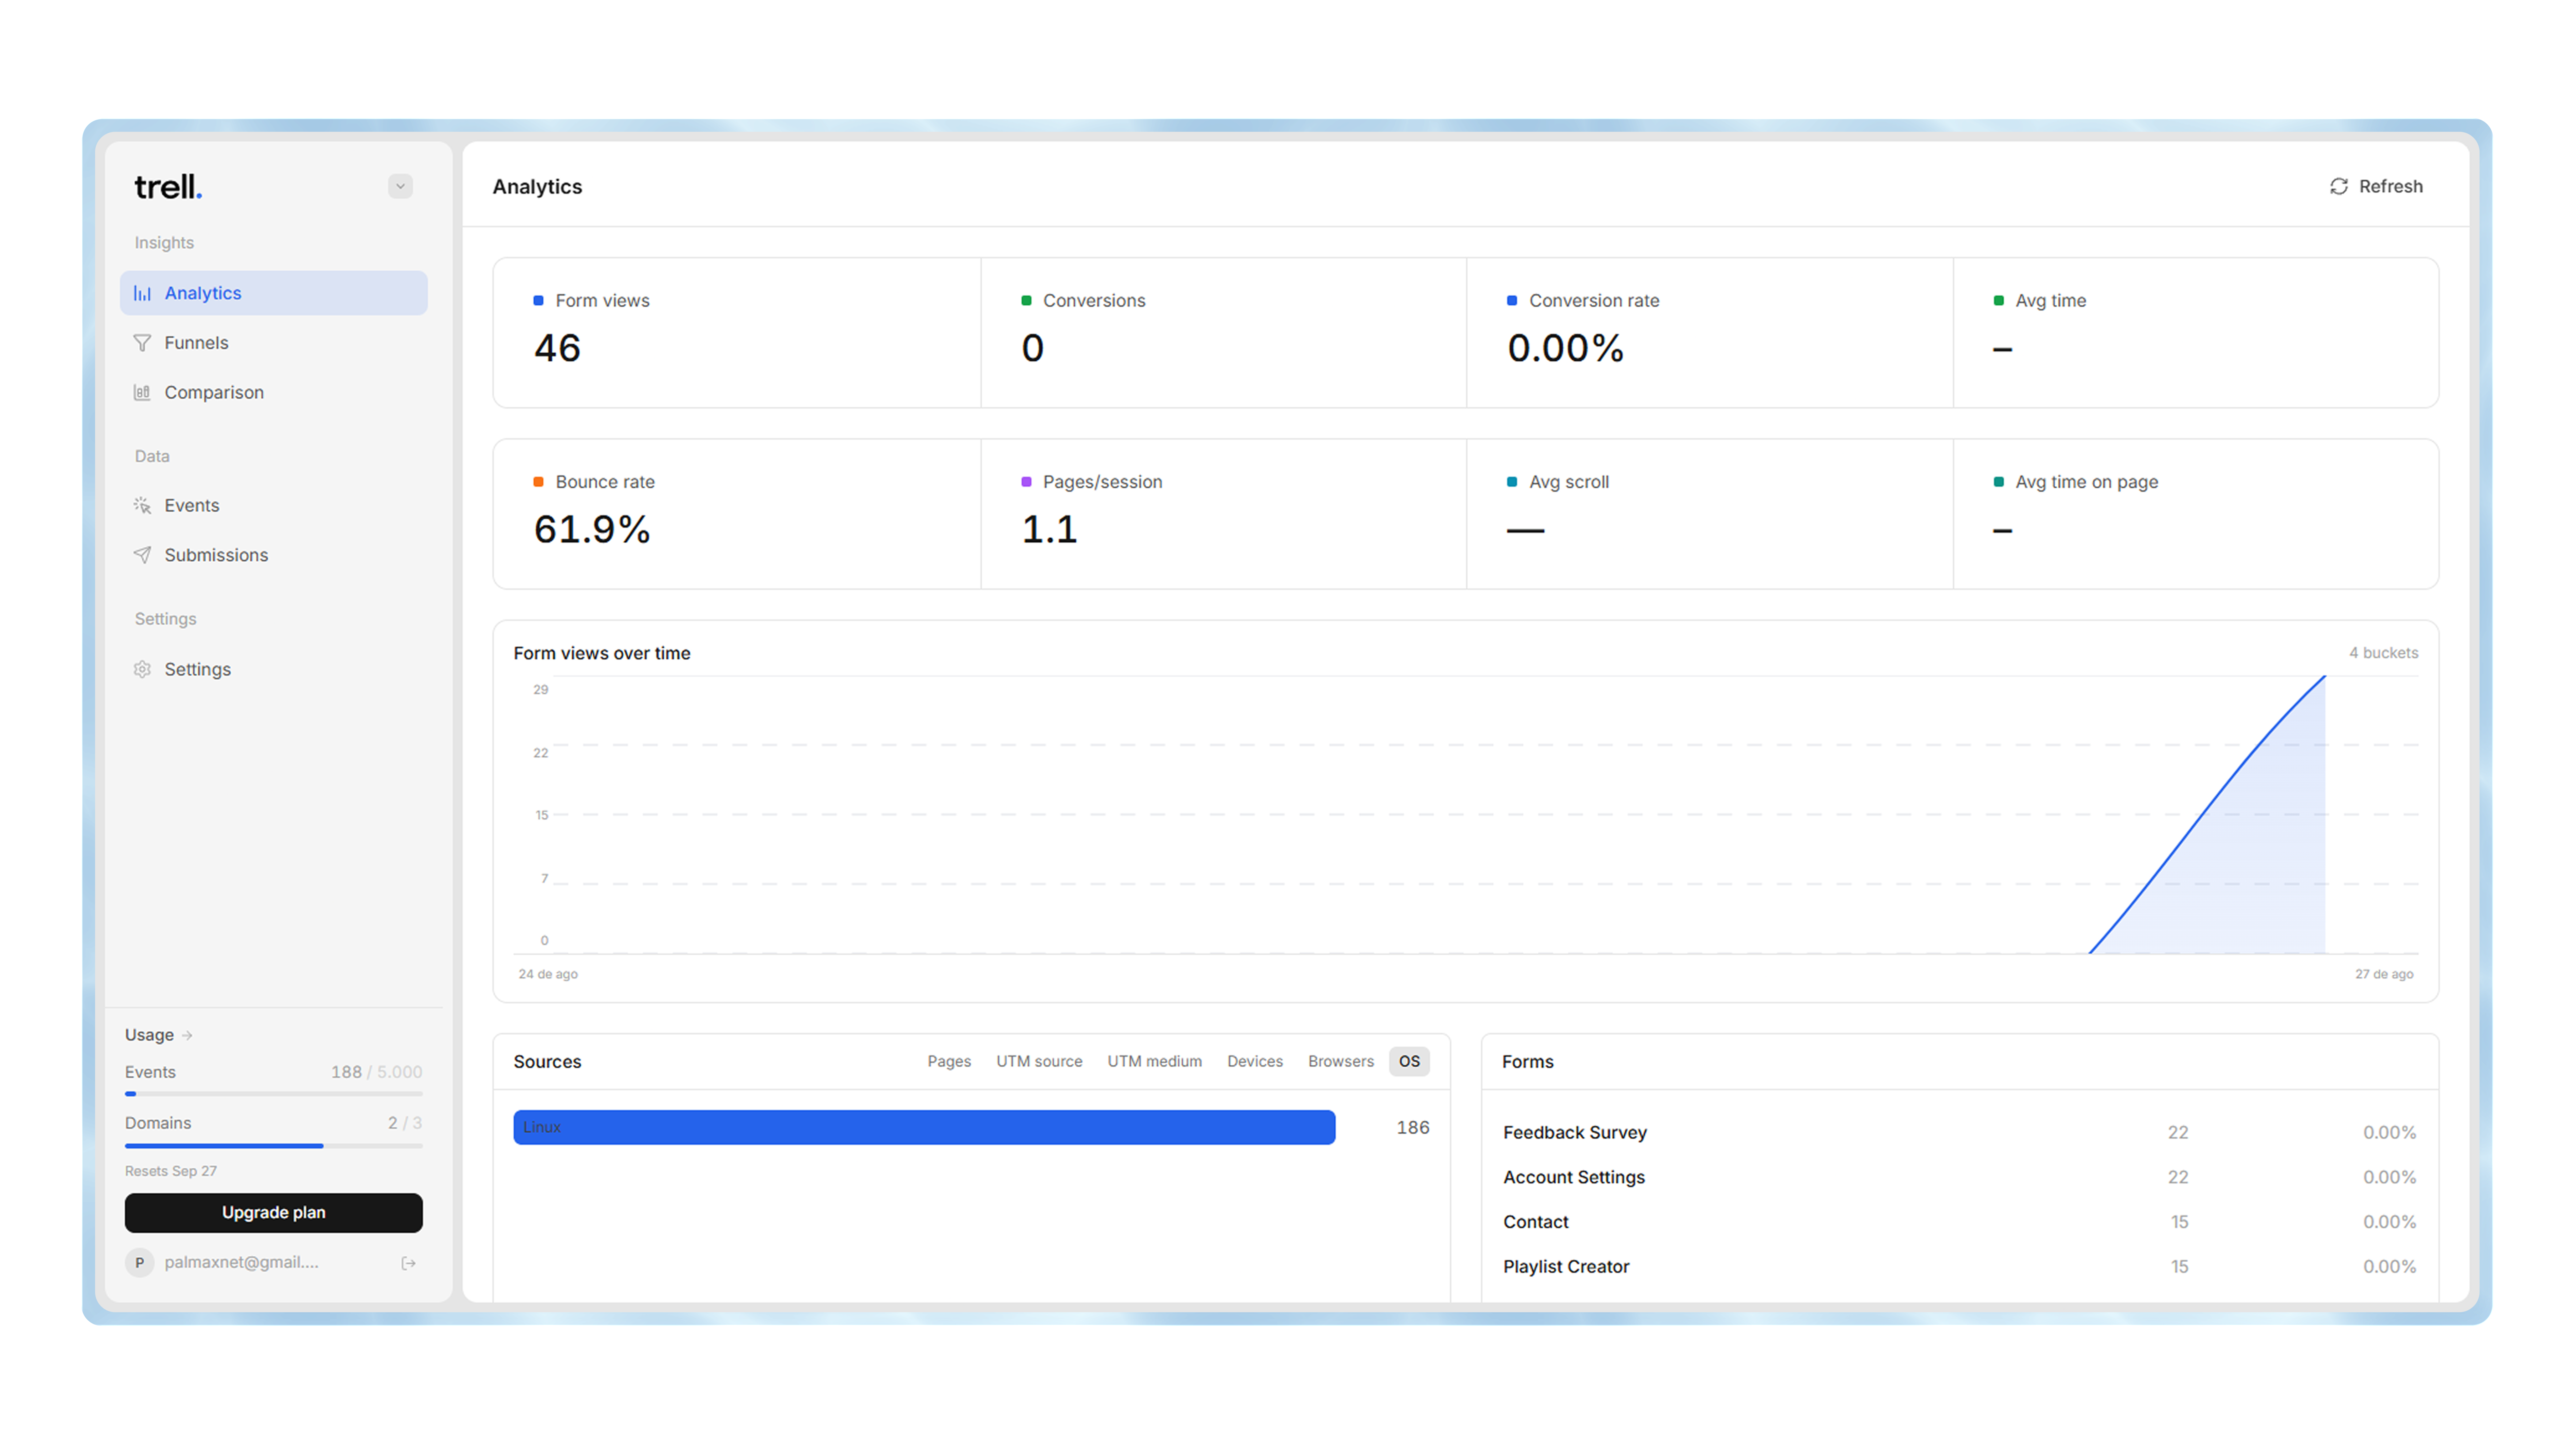The width and height of the screenshot is (2576, 1444).
Task: Click the Funnels filter icon
Action: [142, 343]
